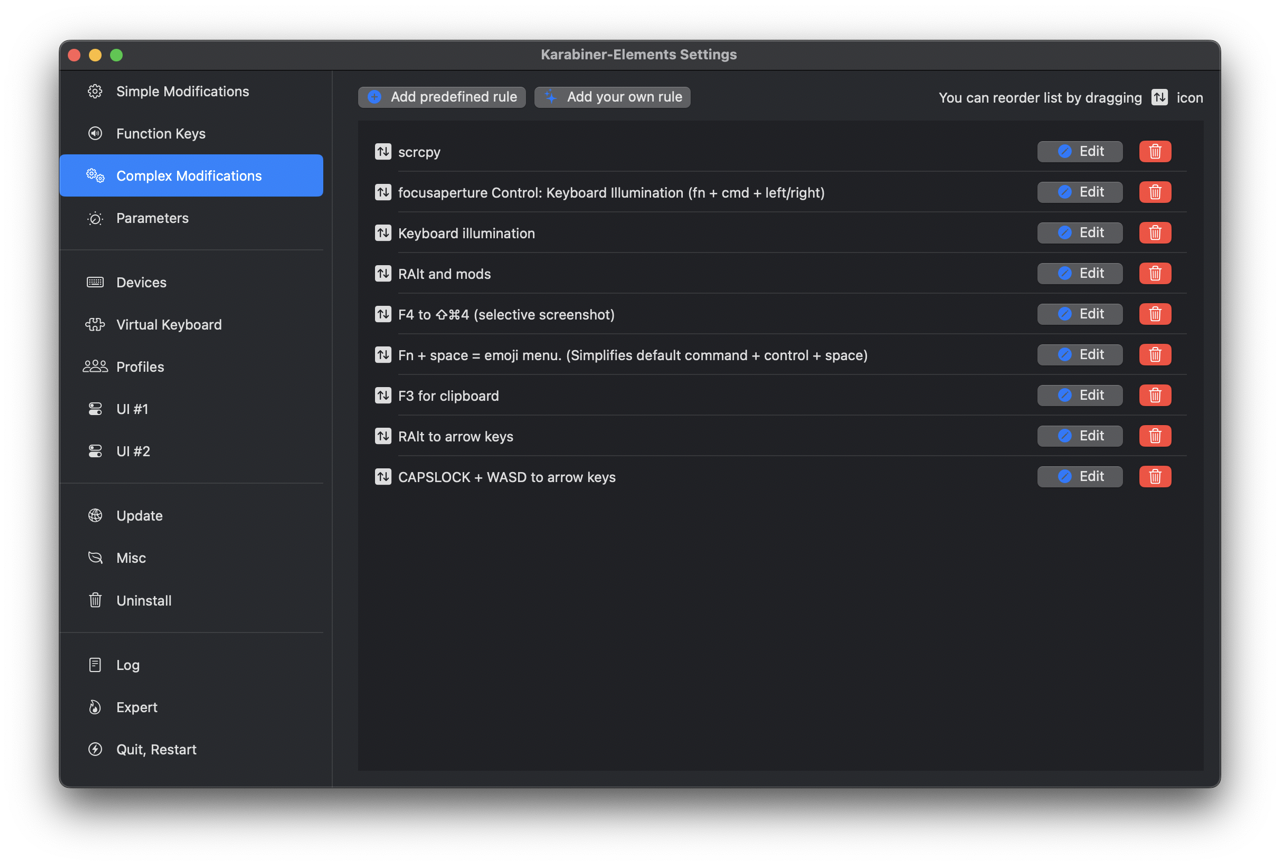Viewport: 1280px width, 866px height.
Task: Click 'F3 for clipboard' rule text
Action: tap(448, 396)
